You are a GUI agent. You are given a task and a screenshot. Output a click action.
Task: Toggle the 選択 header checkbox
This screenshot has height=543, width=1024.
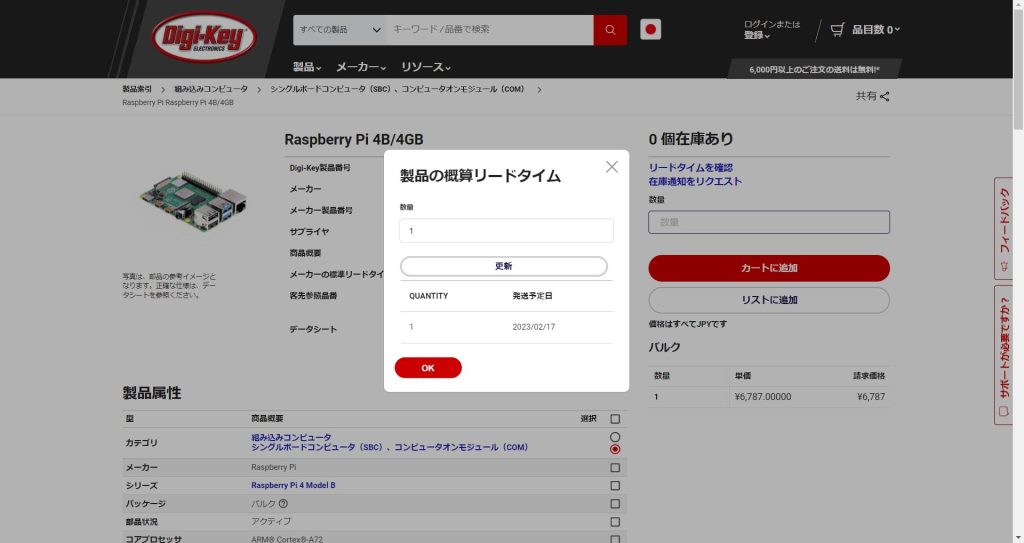pos(615,419)
